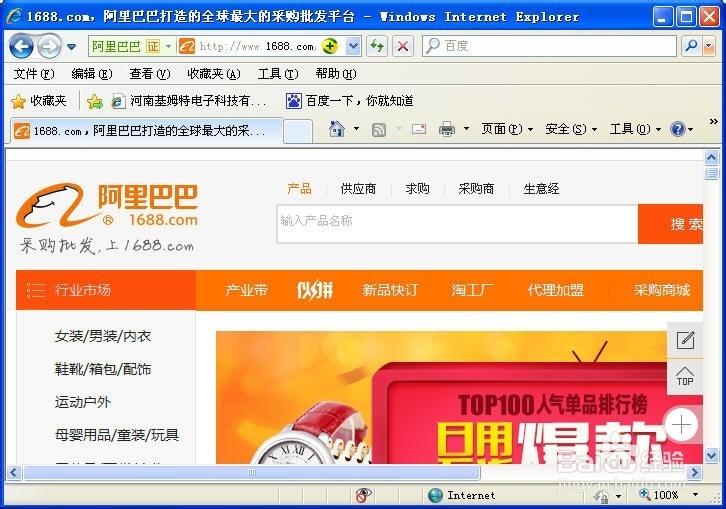The image size is (726, 509).
Task: Open the 鞋靴/箱包/配饰 category
Action: (103, 369)
